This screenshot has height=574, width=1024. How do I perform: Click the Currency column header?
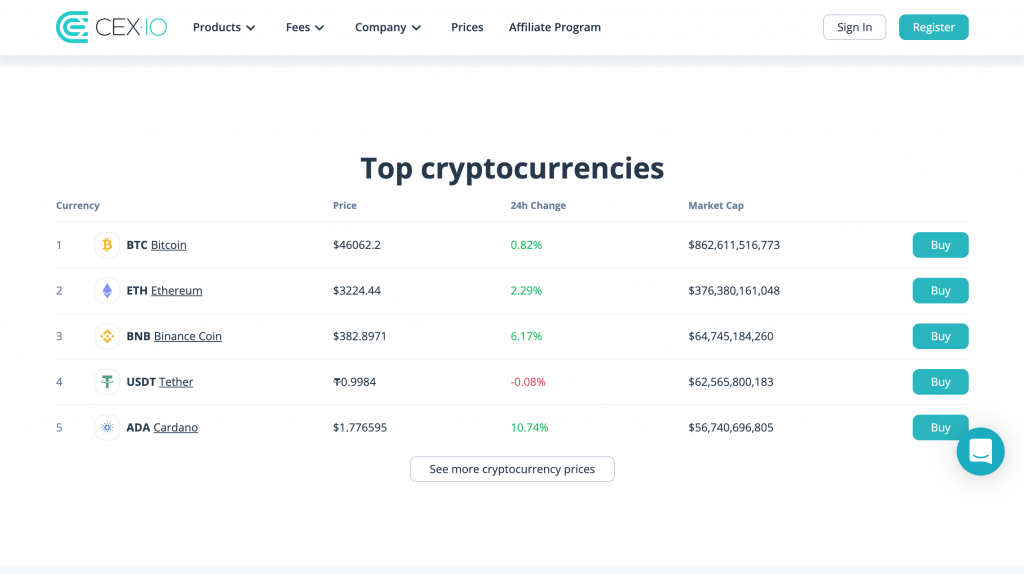coord(78,205)
